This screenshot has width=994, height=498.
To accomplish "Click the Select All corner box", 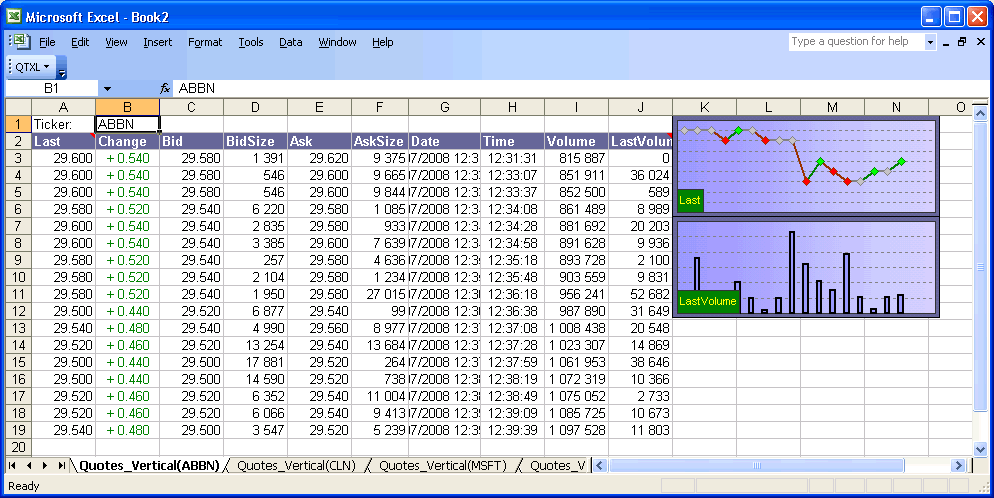I will (17, 107).
